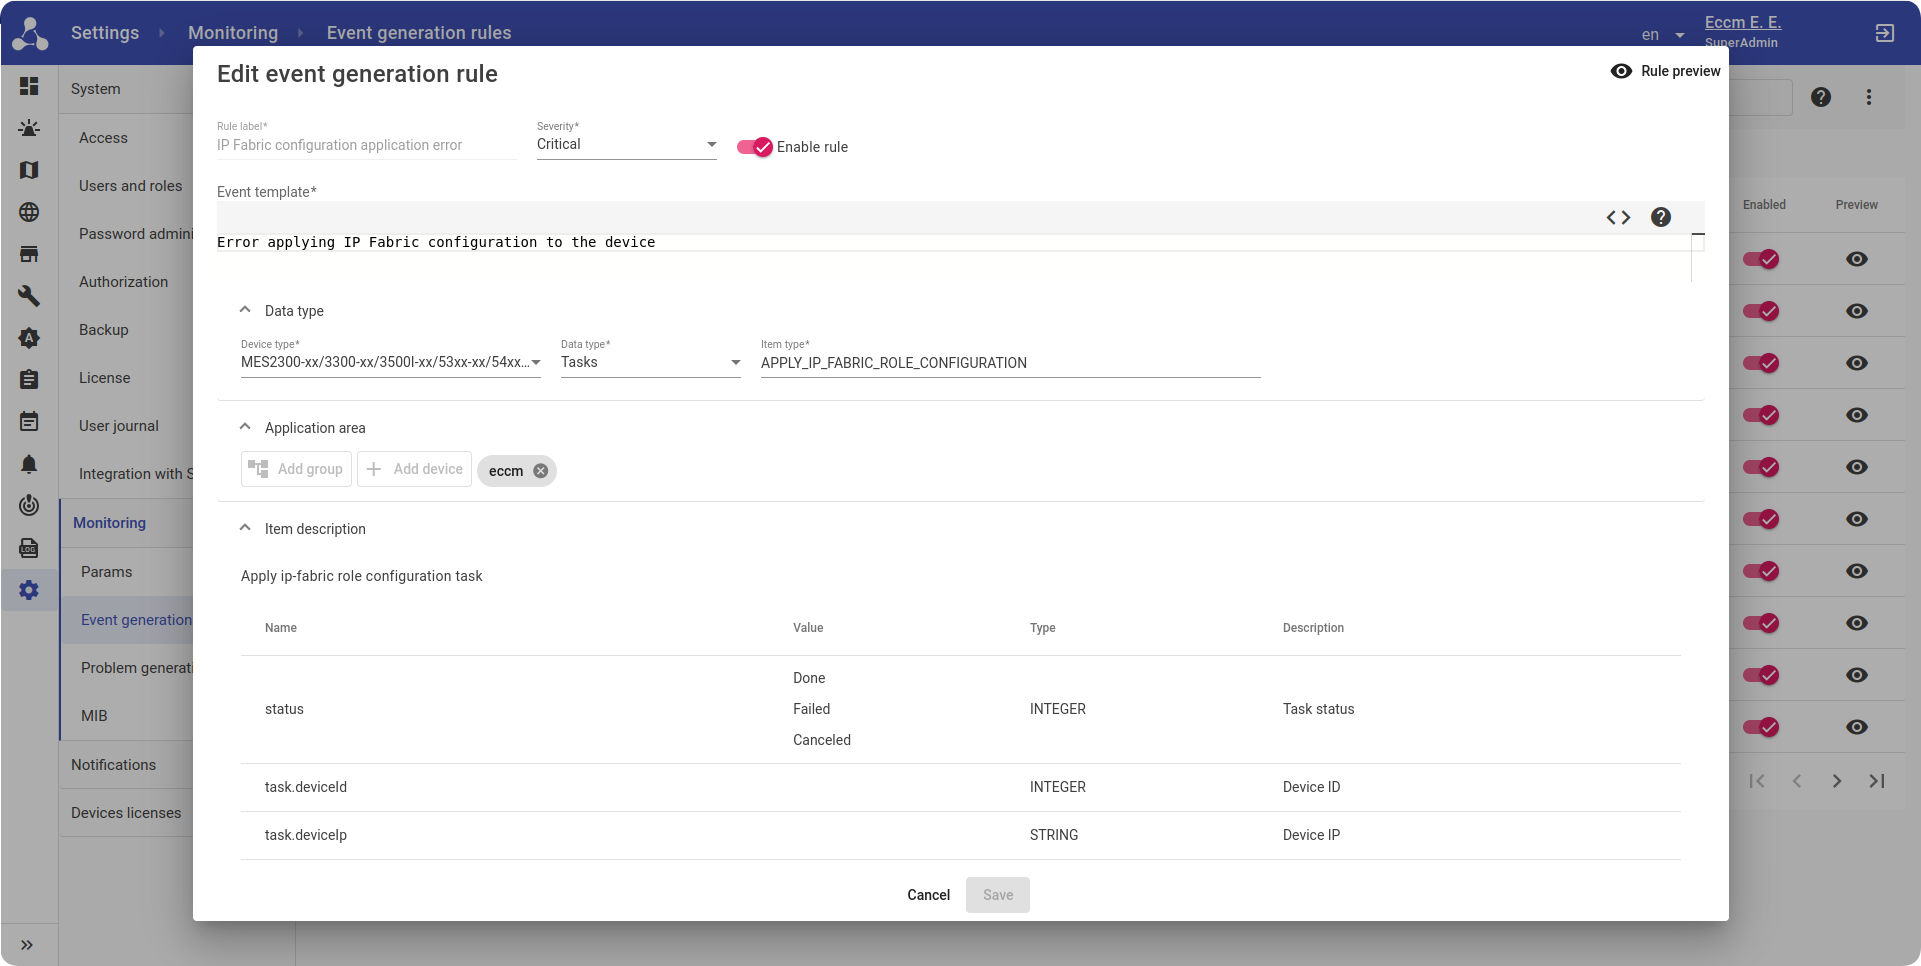Toggle first rule's Enabled switch in background list
This screenshot has height=966, width=1921.
click(1760, 259)
